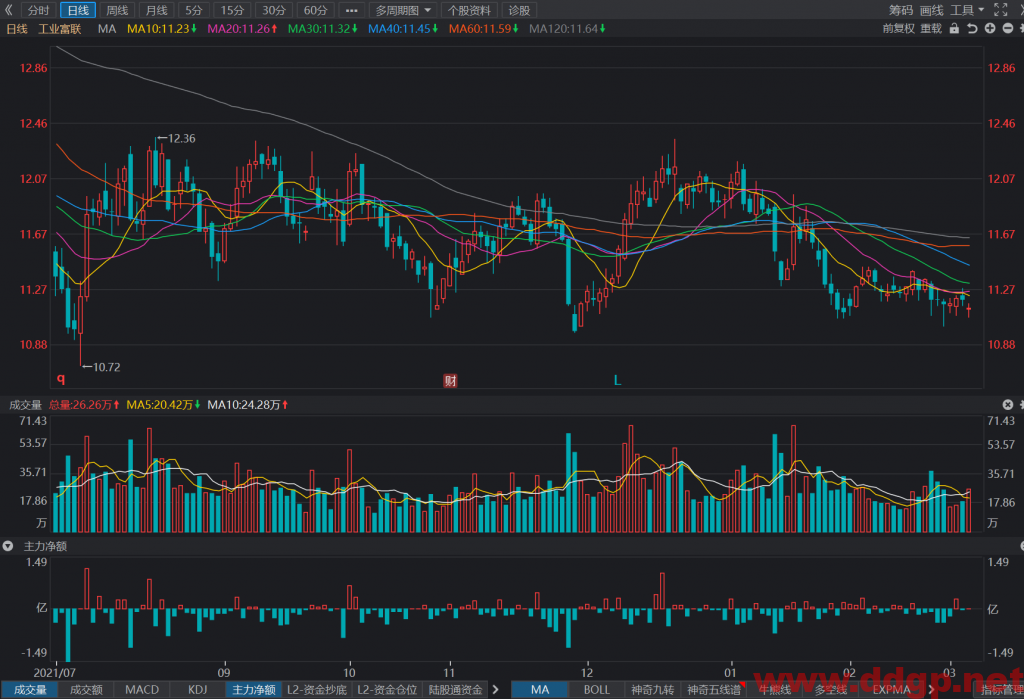Switch to the 月线 monthly period
1024x699 pixels.
157,10
